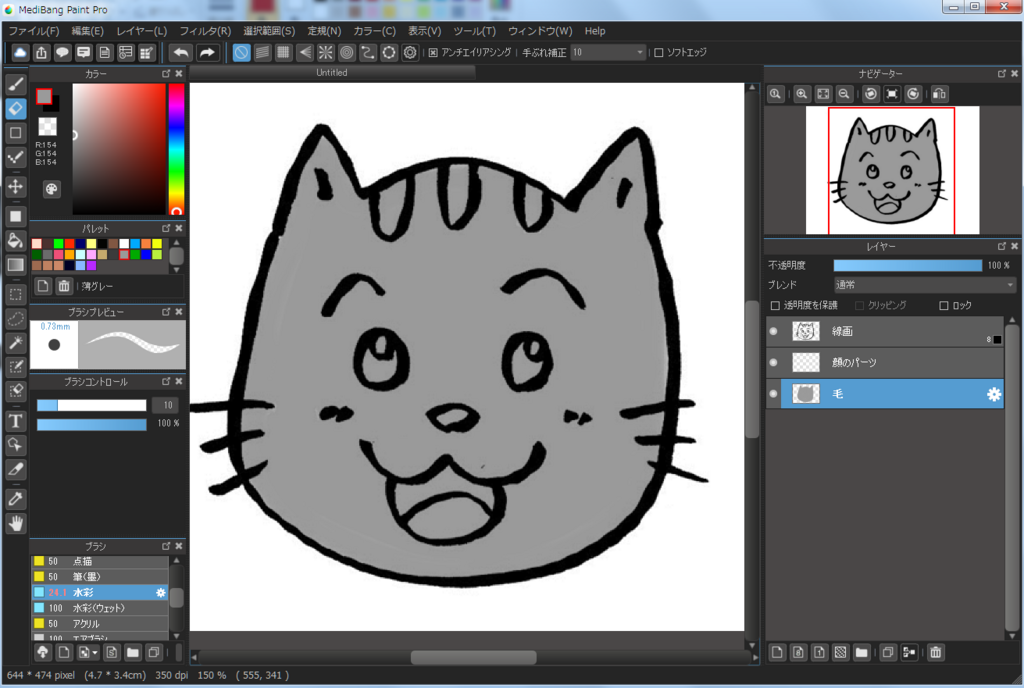
Task: Select the 水彩(ウェット) brush
Action: (x=100, y=608)
